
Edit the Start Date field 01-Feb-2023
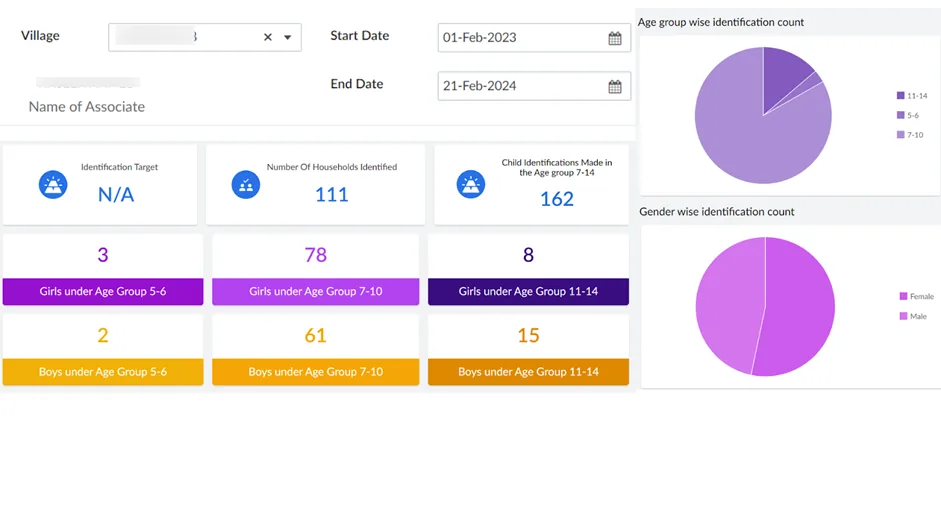pyautogui.click(x=534, y=37)
